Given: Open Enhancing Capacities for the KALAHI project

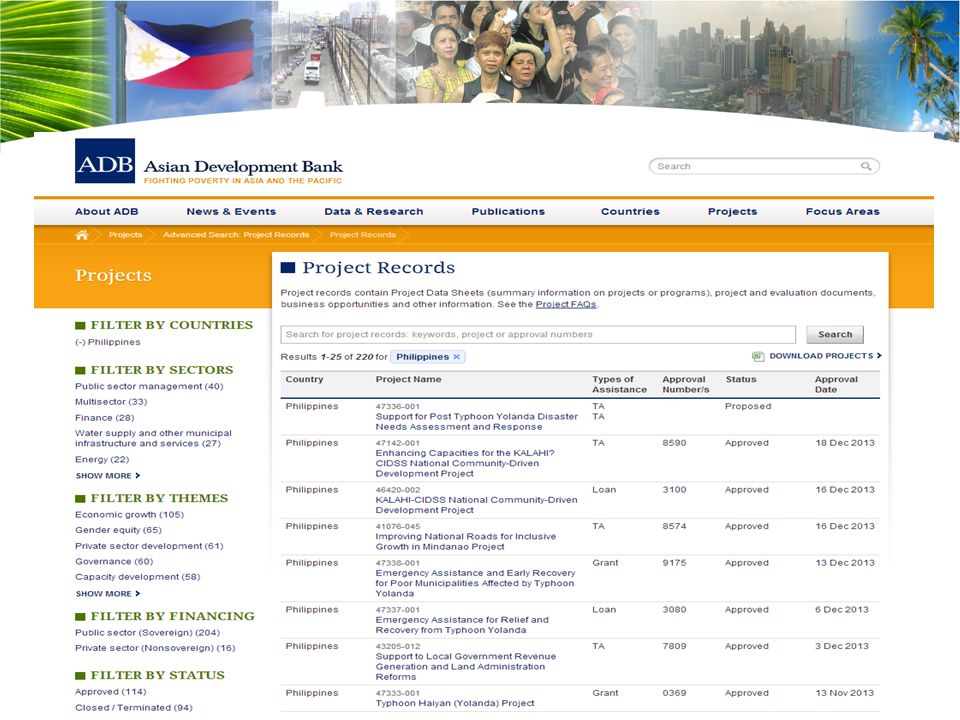Looking at the screenshot, I should (465, 463).
